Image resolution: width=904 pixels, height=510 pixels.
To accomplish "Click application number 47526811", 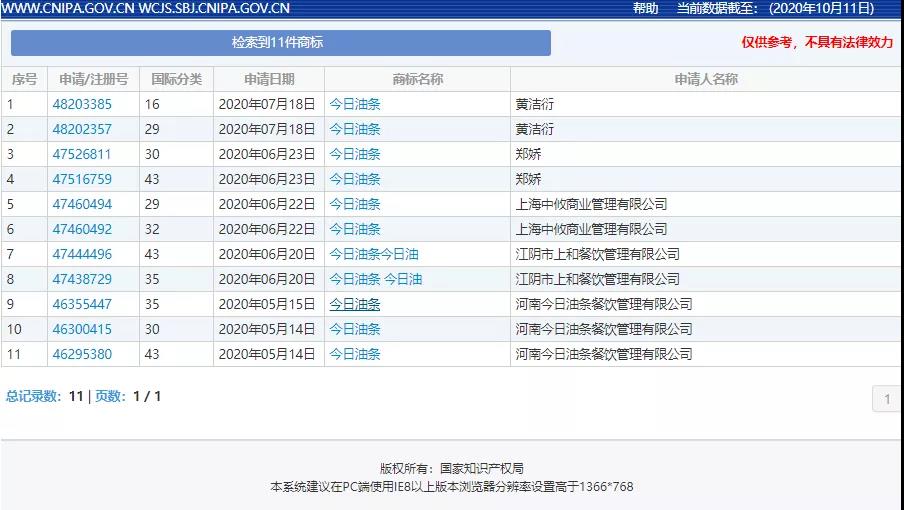I will click(82, 154).
